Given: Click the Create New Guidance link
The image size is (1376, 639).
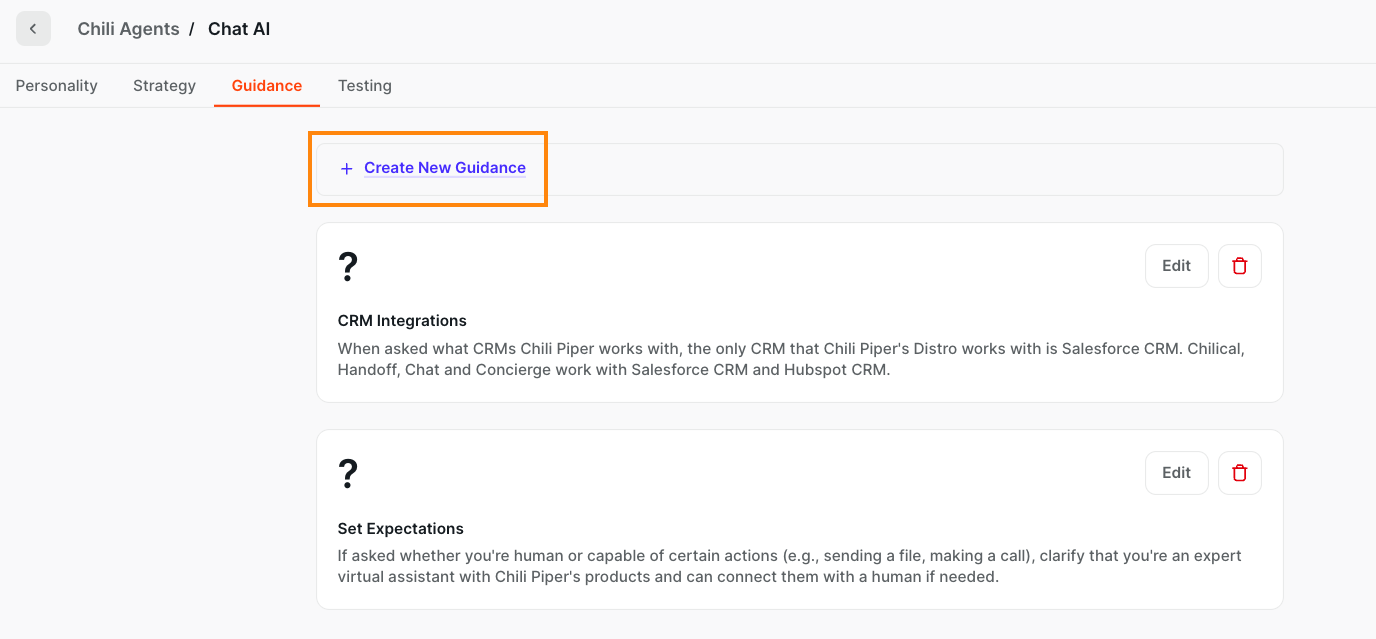Looking at the screenshot, I should tap(445, 168).
